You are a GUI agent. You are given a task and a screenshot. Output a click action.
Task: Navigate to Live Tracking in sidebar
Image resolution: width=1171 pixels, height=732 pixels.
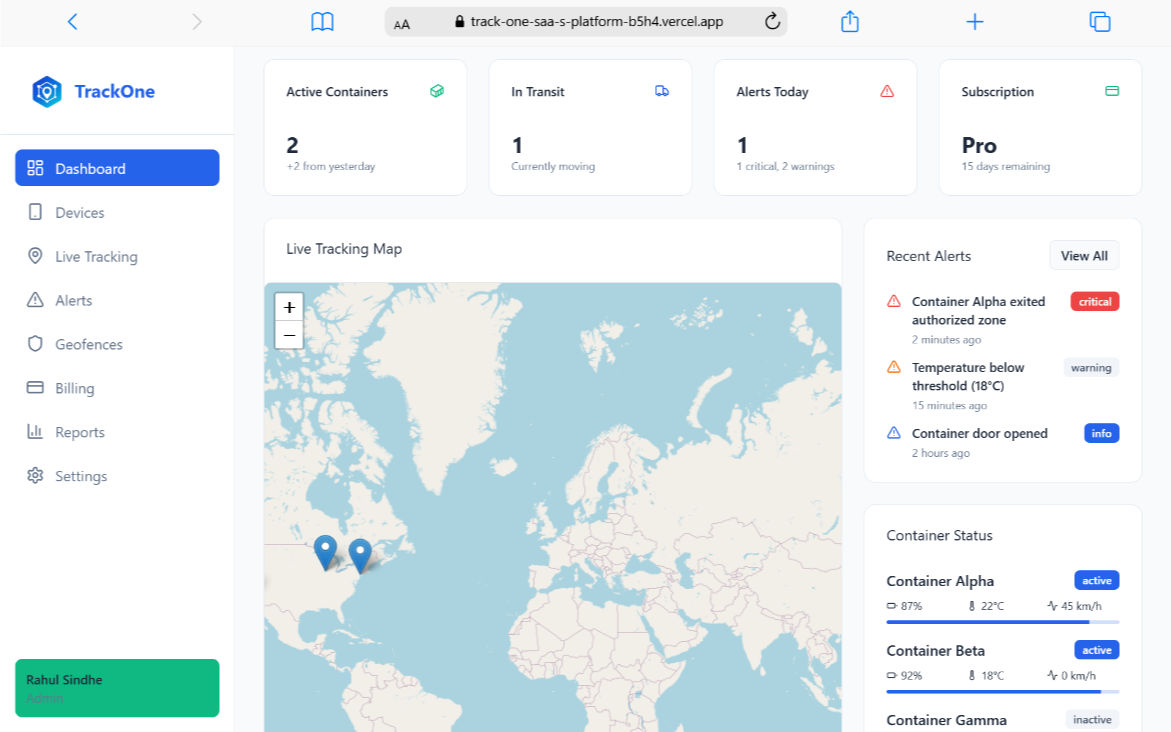(96, 257)
